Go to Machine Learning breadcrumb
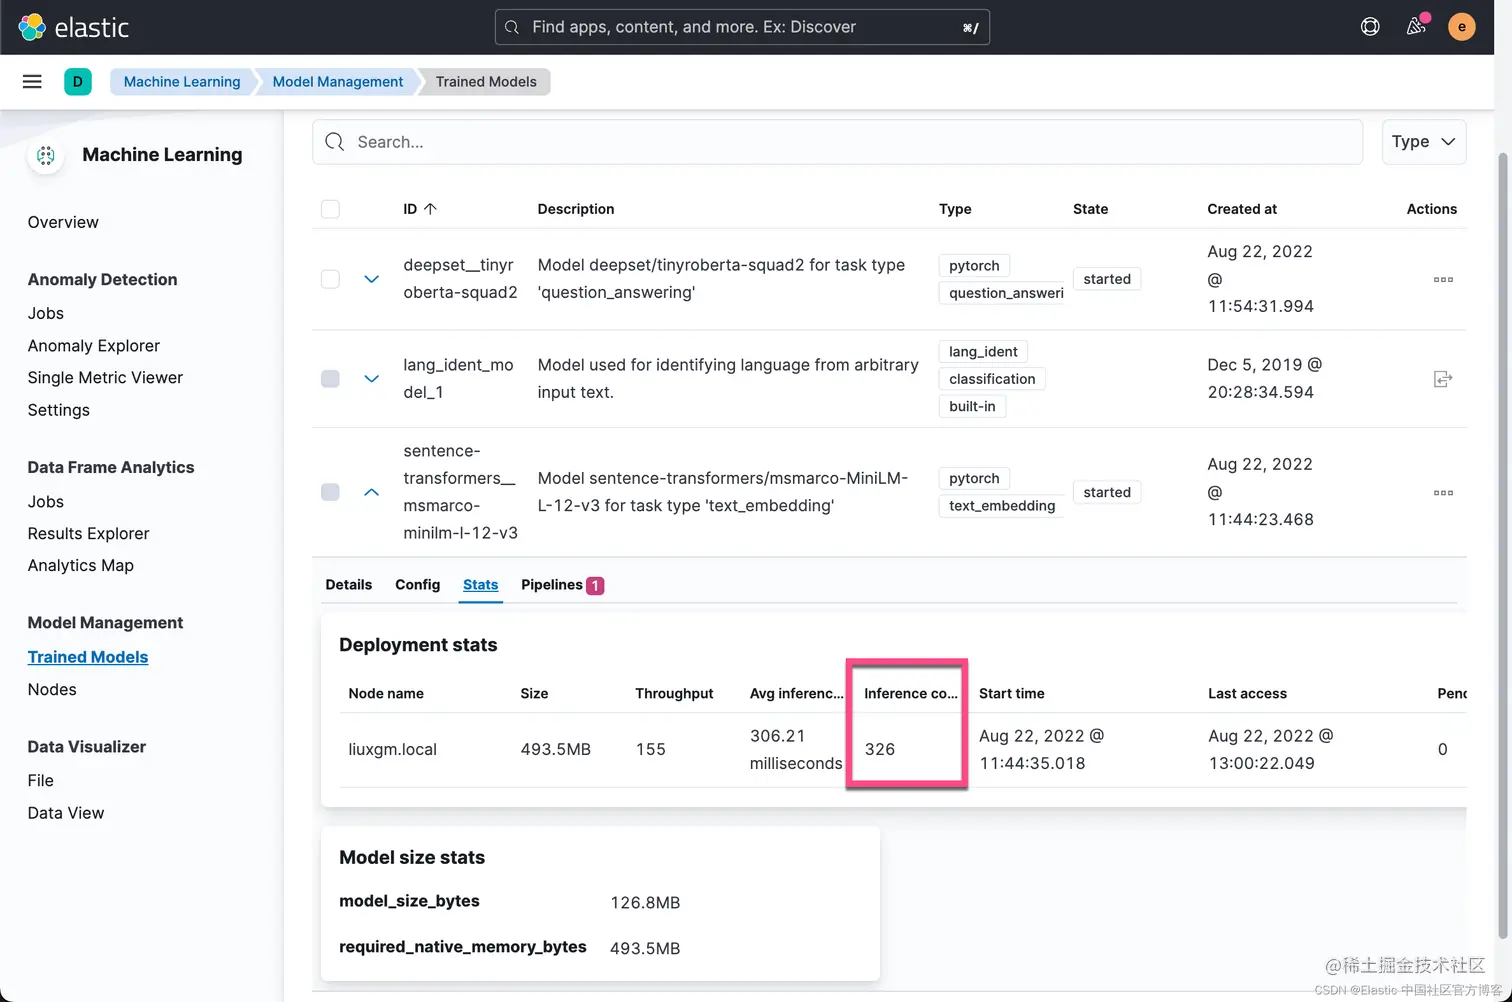This screenshot has width=1512, height=1002. click(x=182, y=82)
